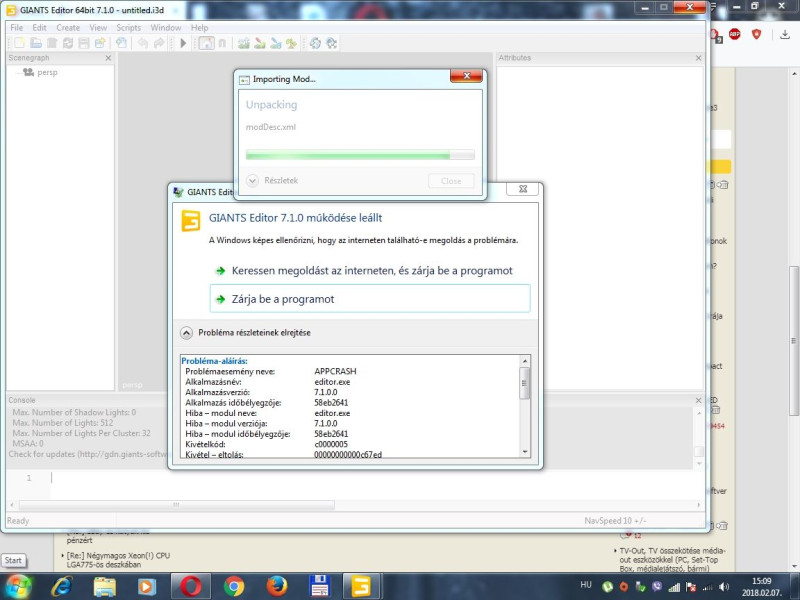Viewport: 800px width, 600px height.
Task: Toggle the magnet snap toolbar icon
Action: click(x=222, y=43)
